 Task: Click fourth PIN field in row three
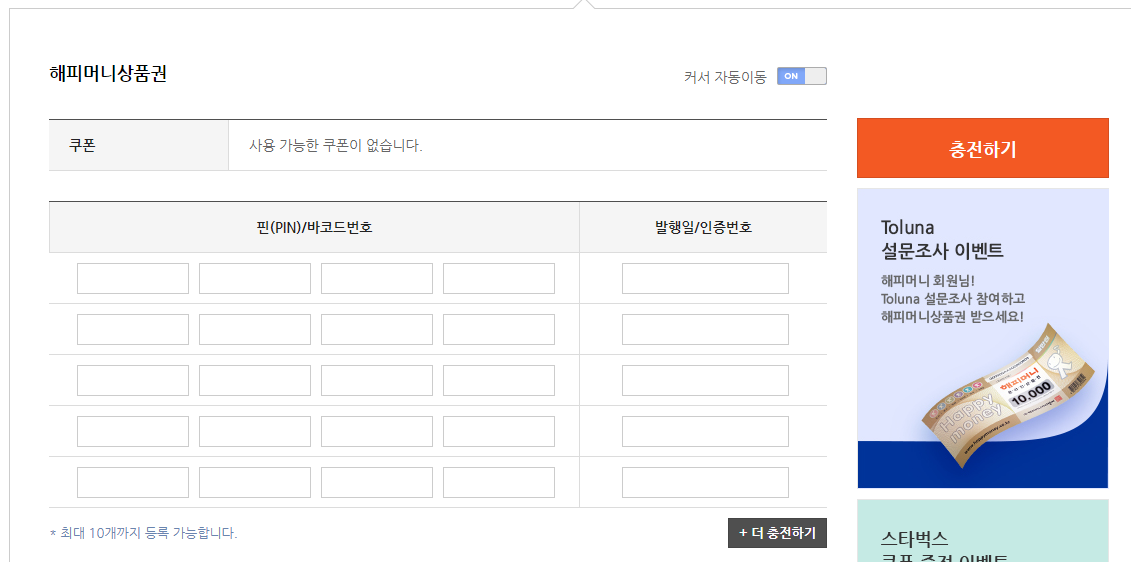tap(498, 380)
